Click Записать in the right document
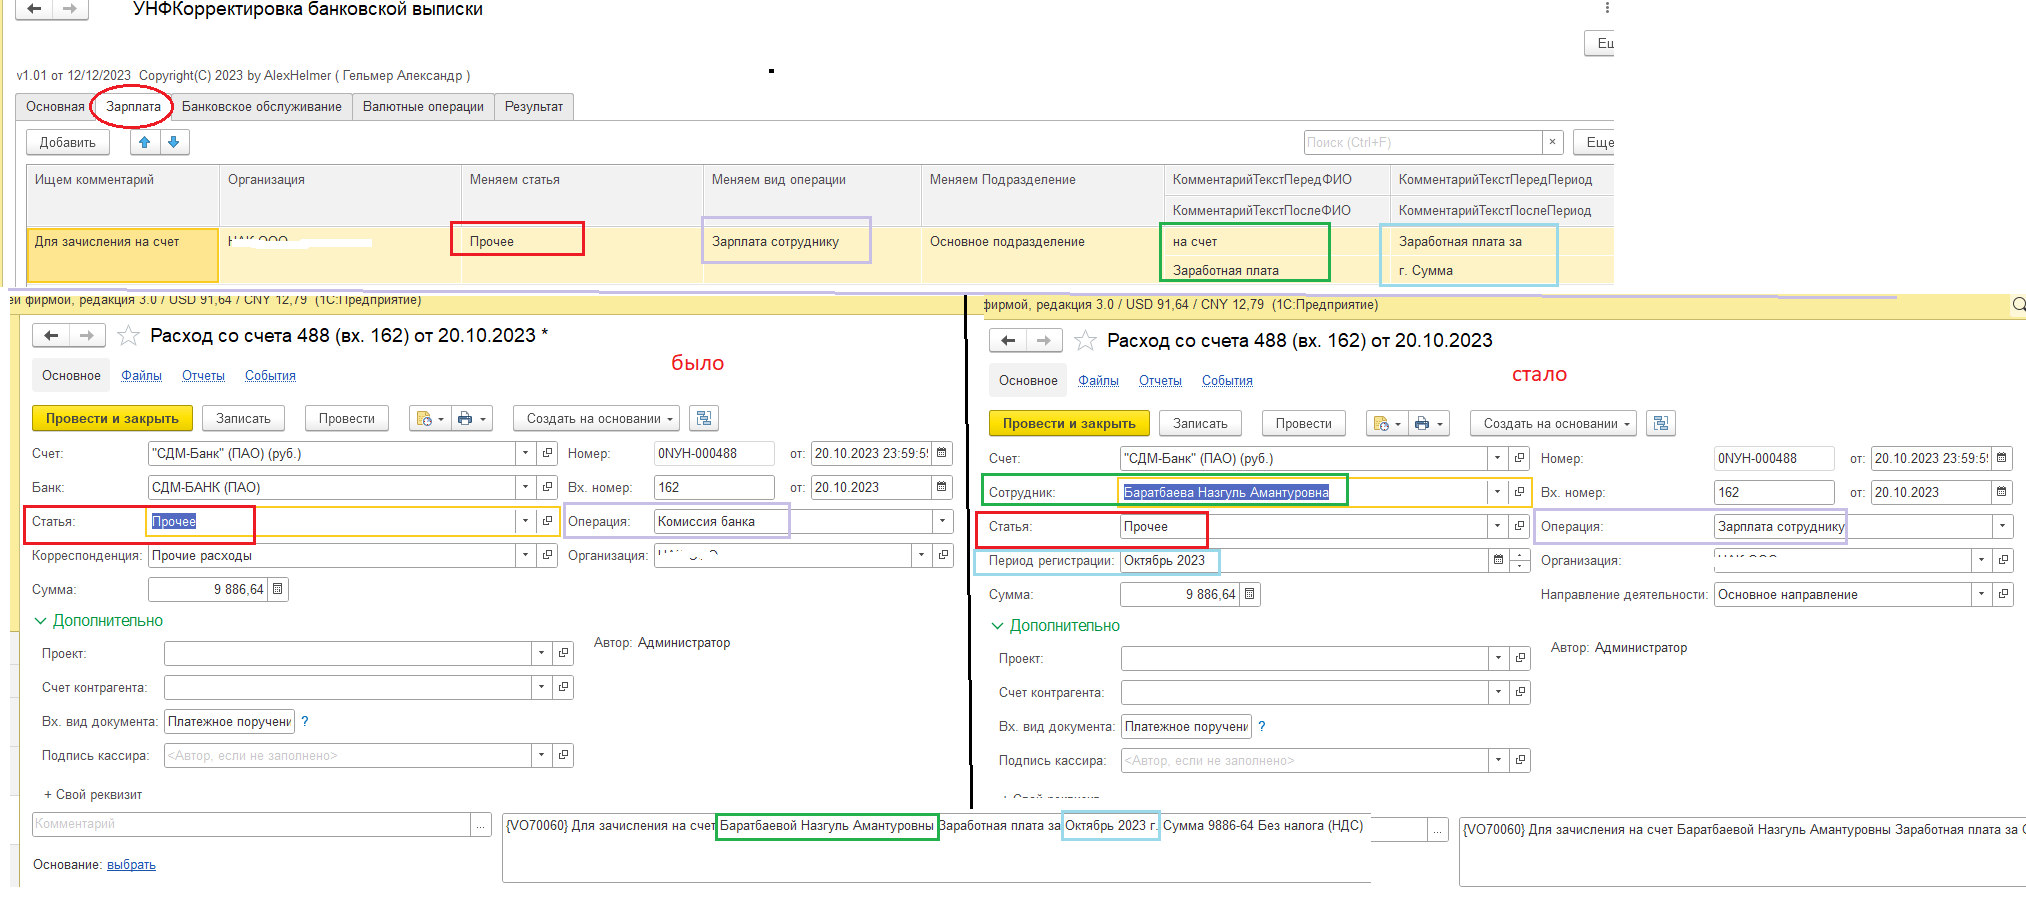2026x902 pixels. pyautogui.click(x=1200, y=423)
